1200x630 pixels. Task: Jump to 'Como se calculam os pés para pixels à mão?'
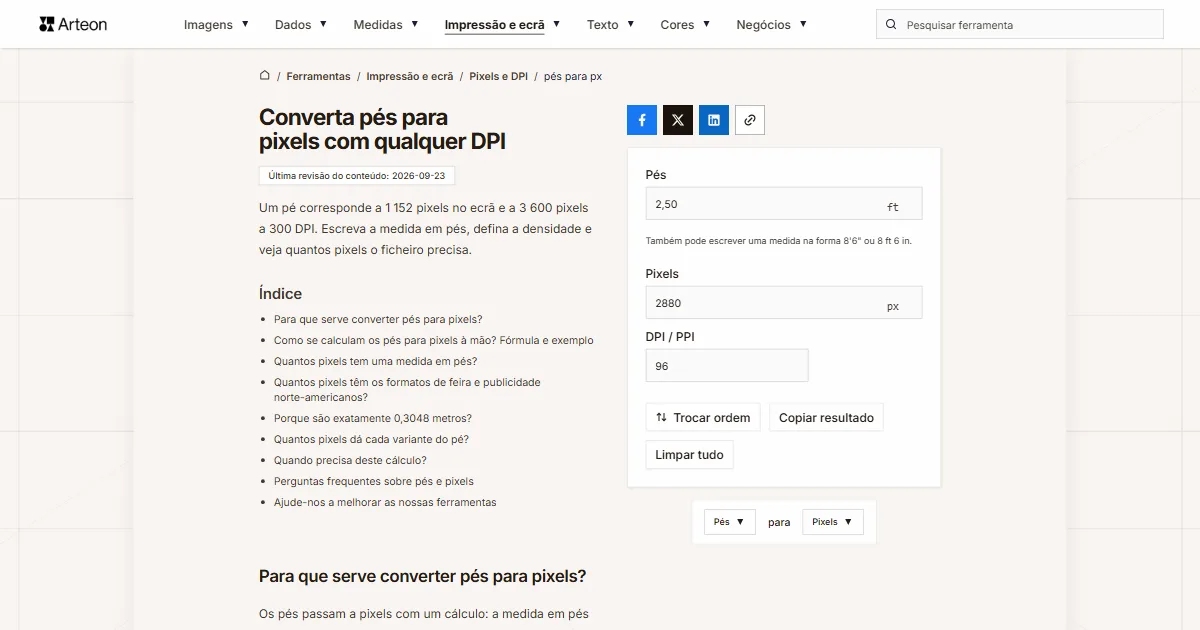pos(434,341)
